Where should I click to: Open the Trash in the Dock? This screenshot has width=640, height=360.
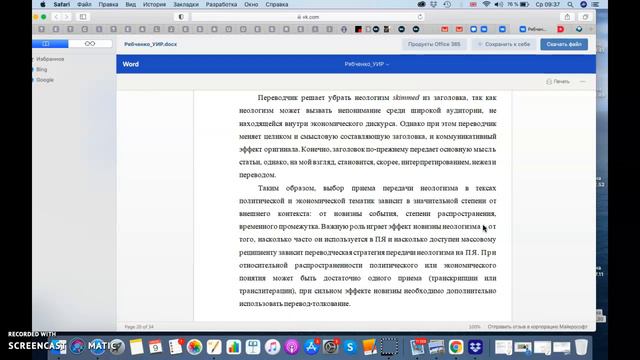pyautogui.click(x=581, y=347)
